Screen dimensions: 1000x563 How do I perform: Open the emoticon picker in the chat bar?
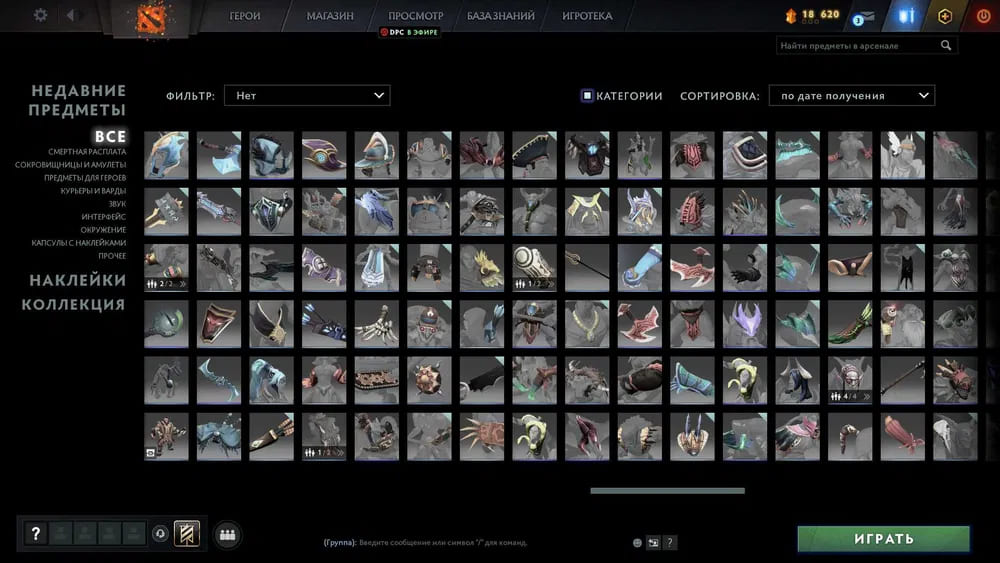637,542
